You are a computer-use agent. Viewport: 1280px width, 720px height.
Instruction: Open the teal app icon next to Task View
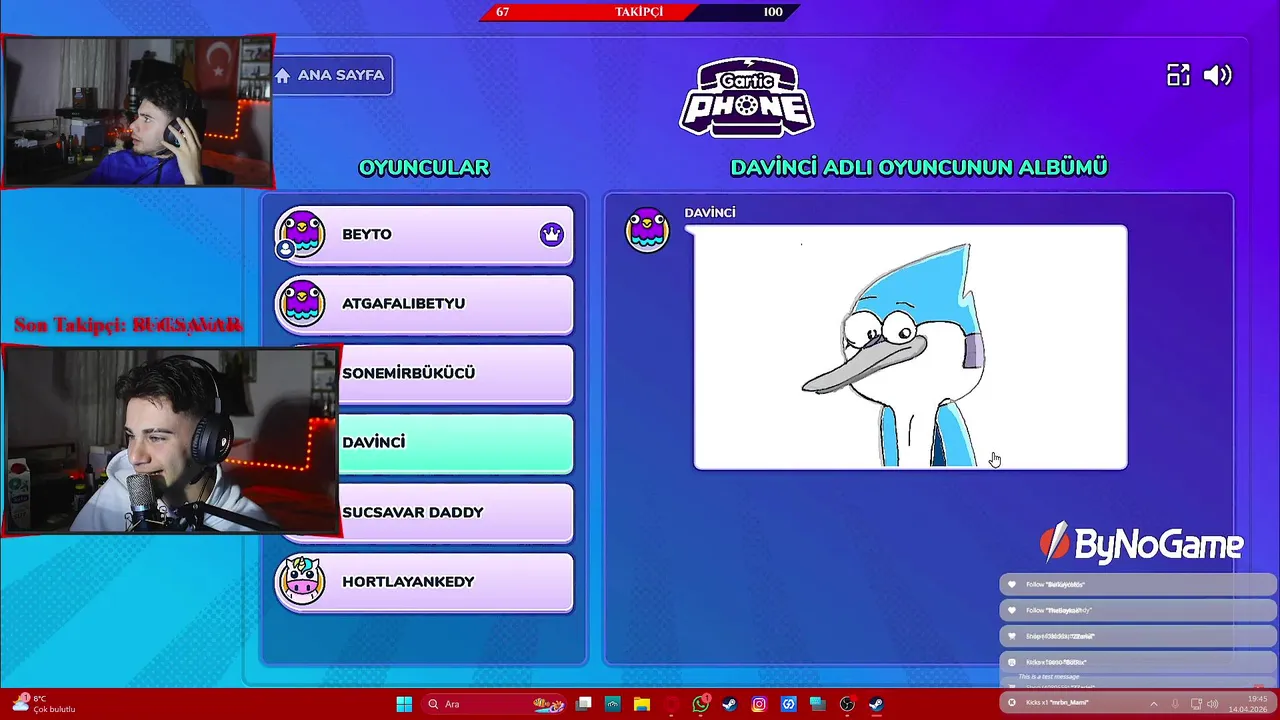point(613,704)
